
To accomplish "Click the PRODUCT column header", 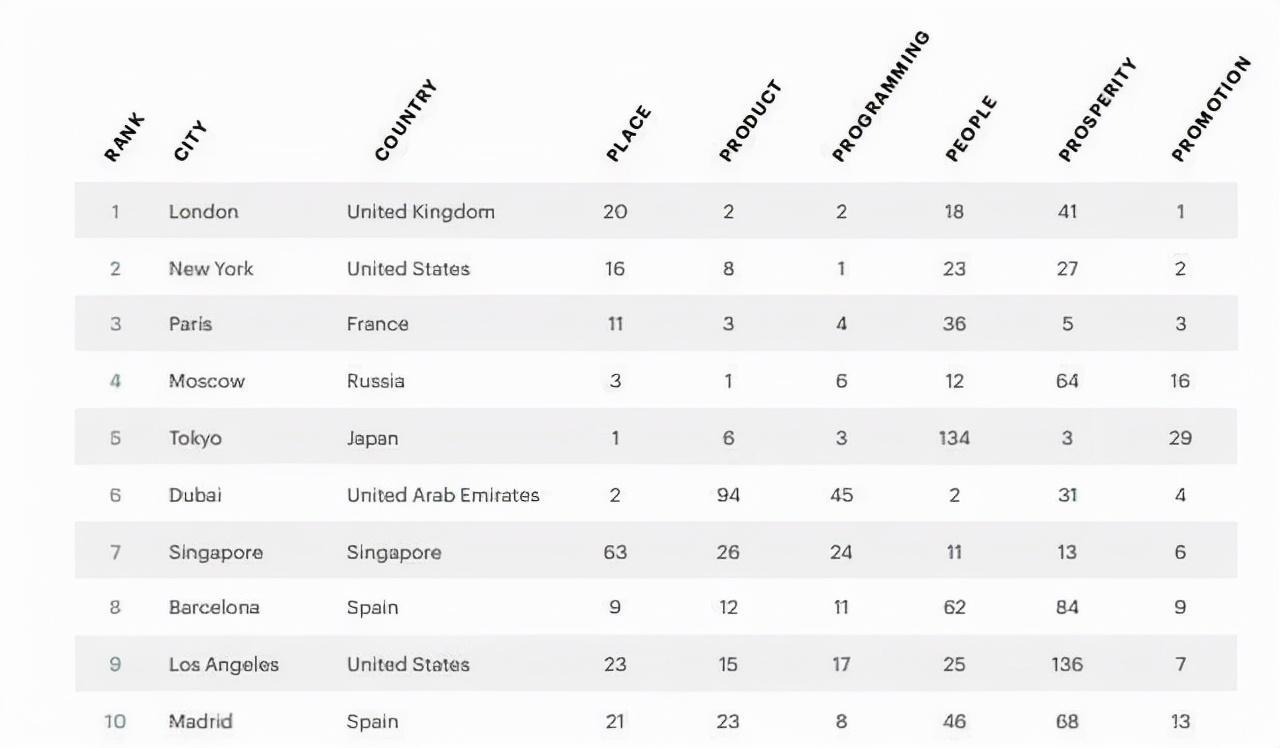I will (750, 121).
